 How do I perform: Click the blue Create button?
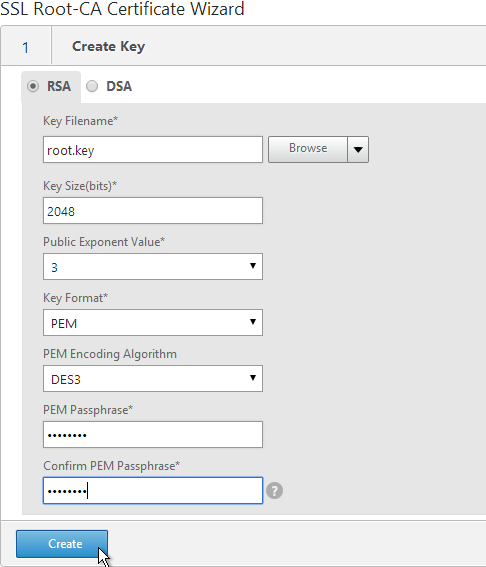[x=62, y=544]
